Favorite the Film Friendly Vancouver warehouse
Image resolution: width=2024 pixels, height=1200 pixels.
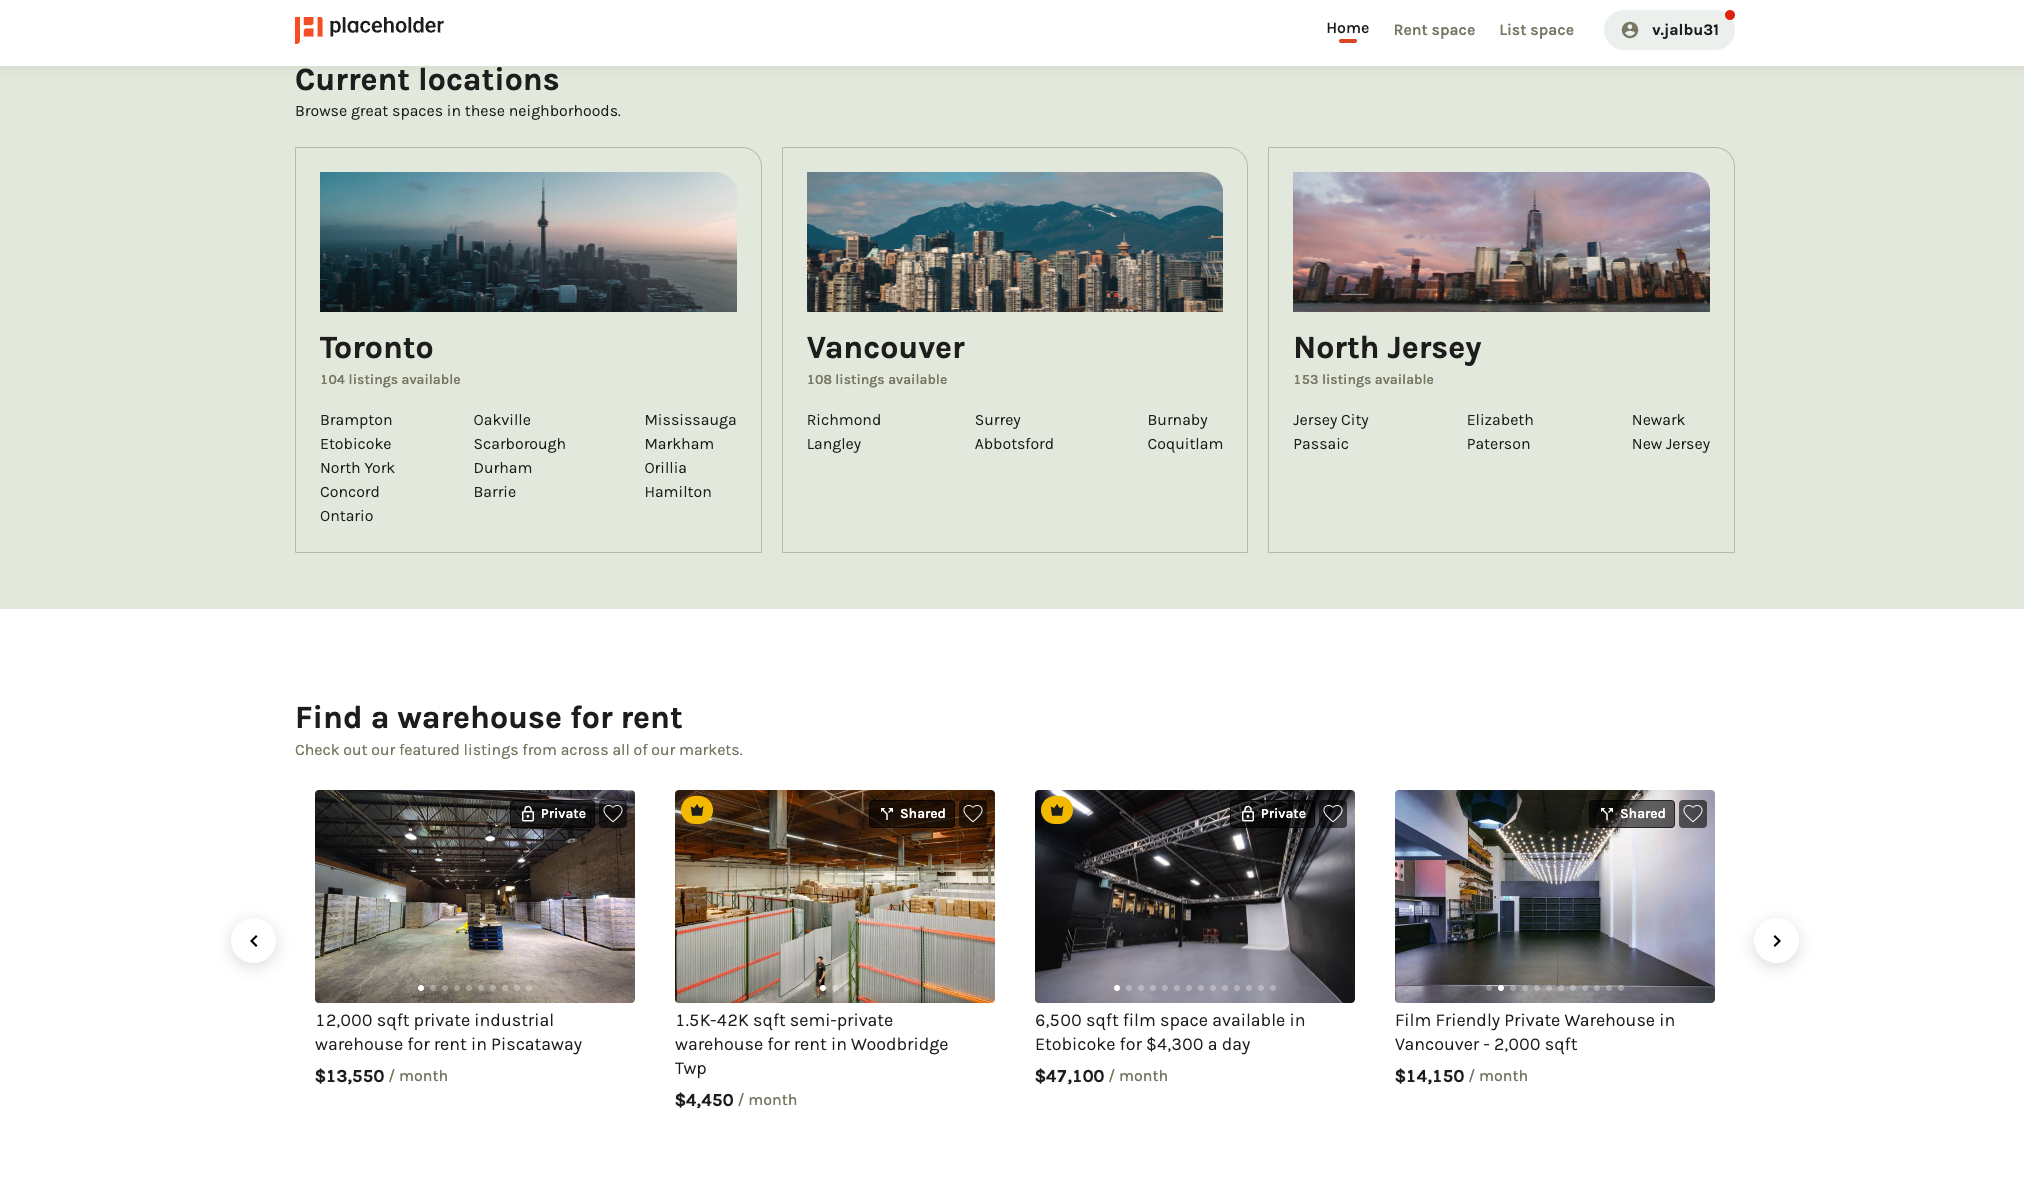[x=1692, y=813]
